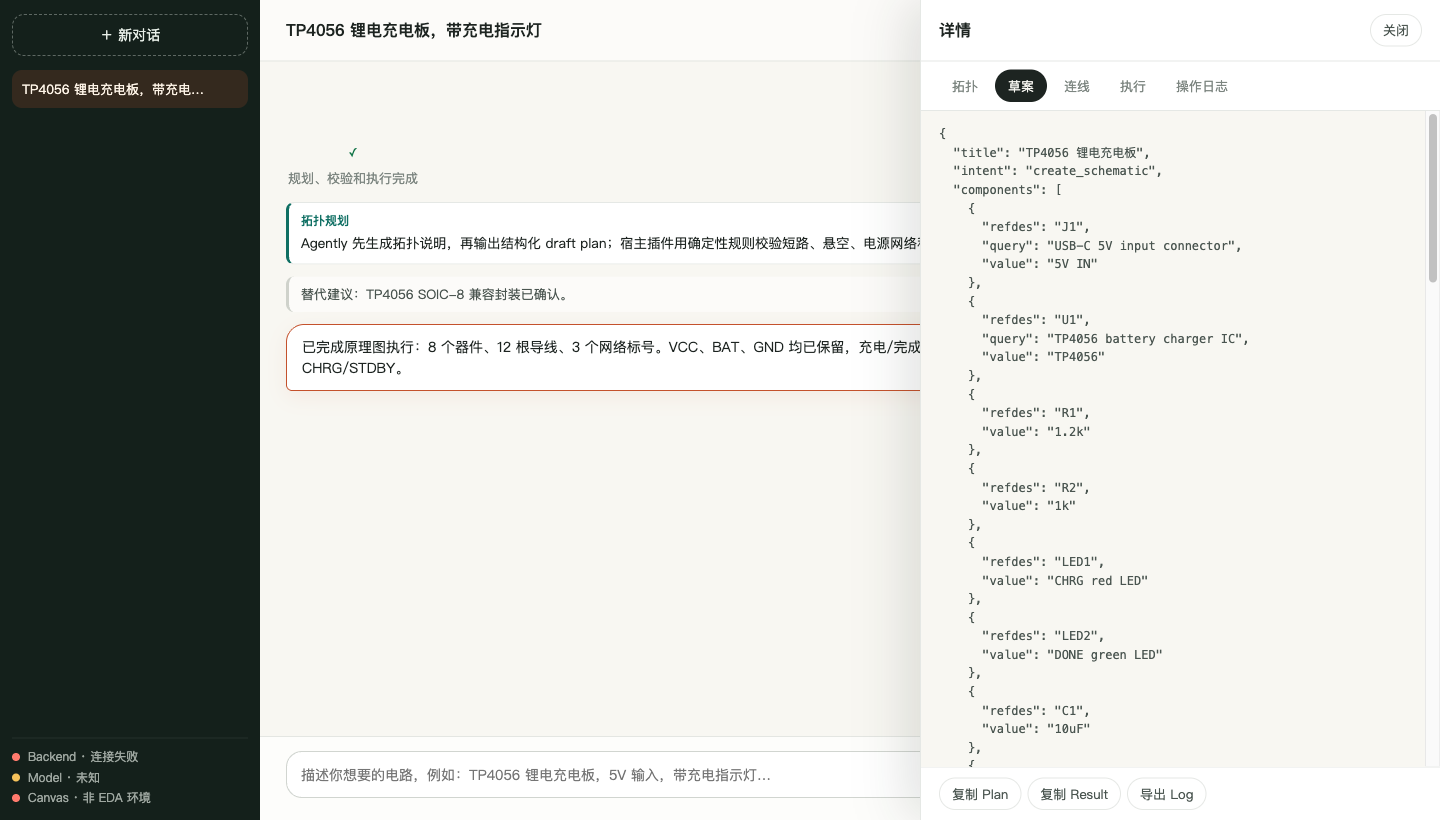Click the details panel vertical scrollbar
This screenshot has width=1440, height=820.
coord(1433,197)
